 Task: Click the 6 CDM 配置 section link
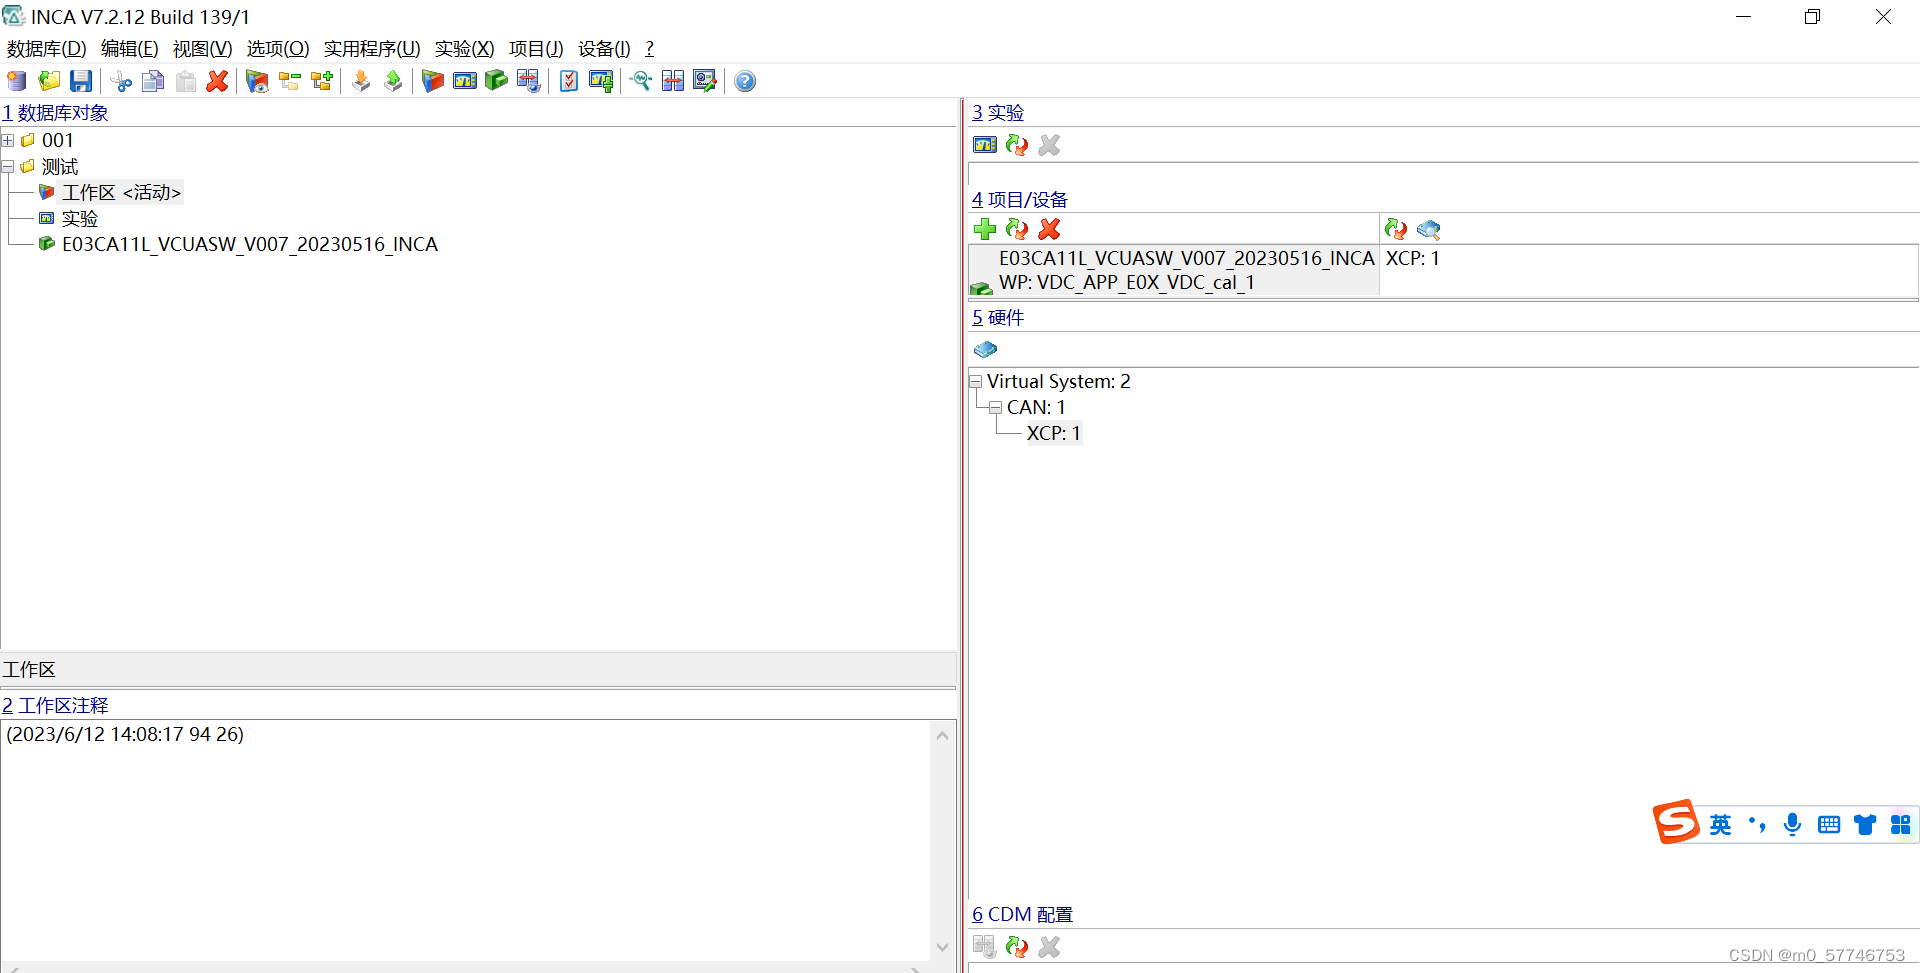click(x=1022, y=914)
